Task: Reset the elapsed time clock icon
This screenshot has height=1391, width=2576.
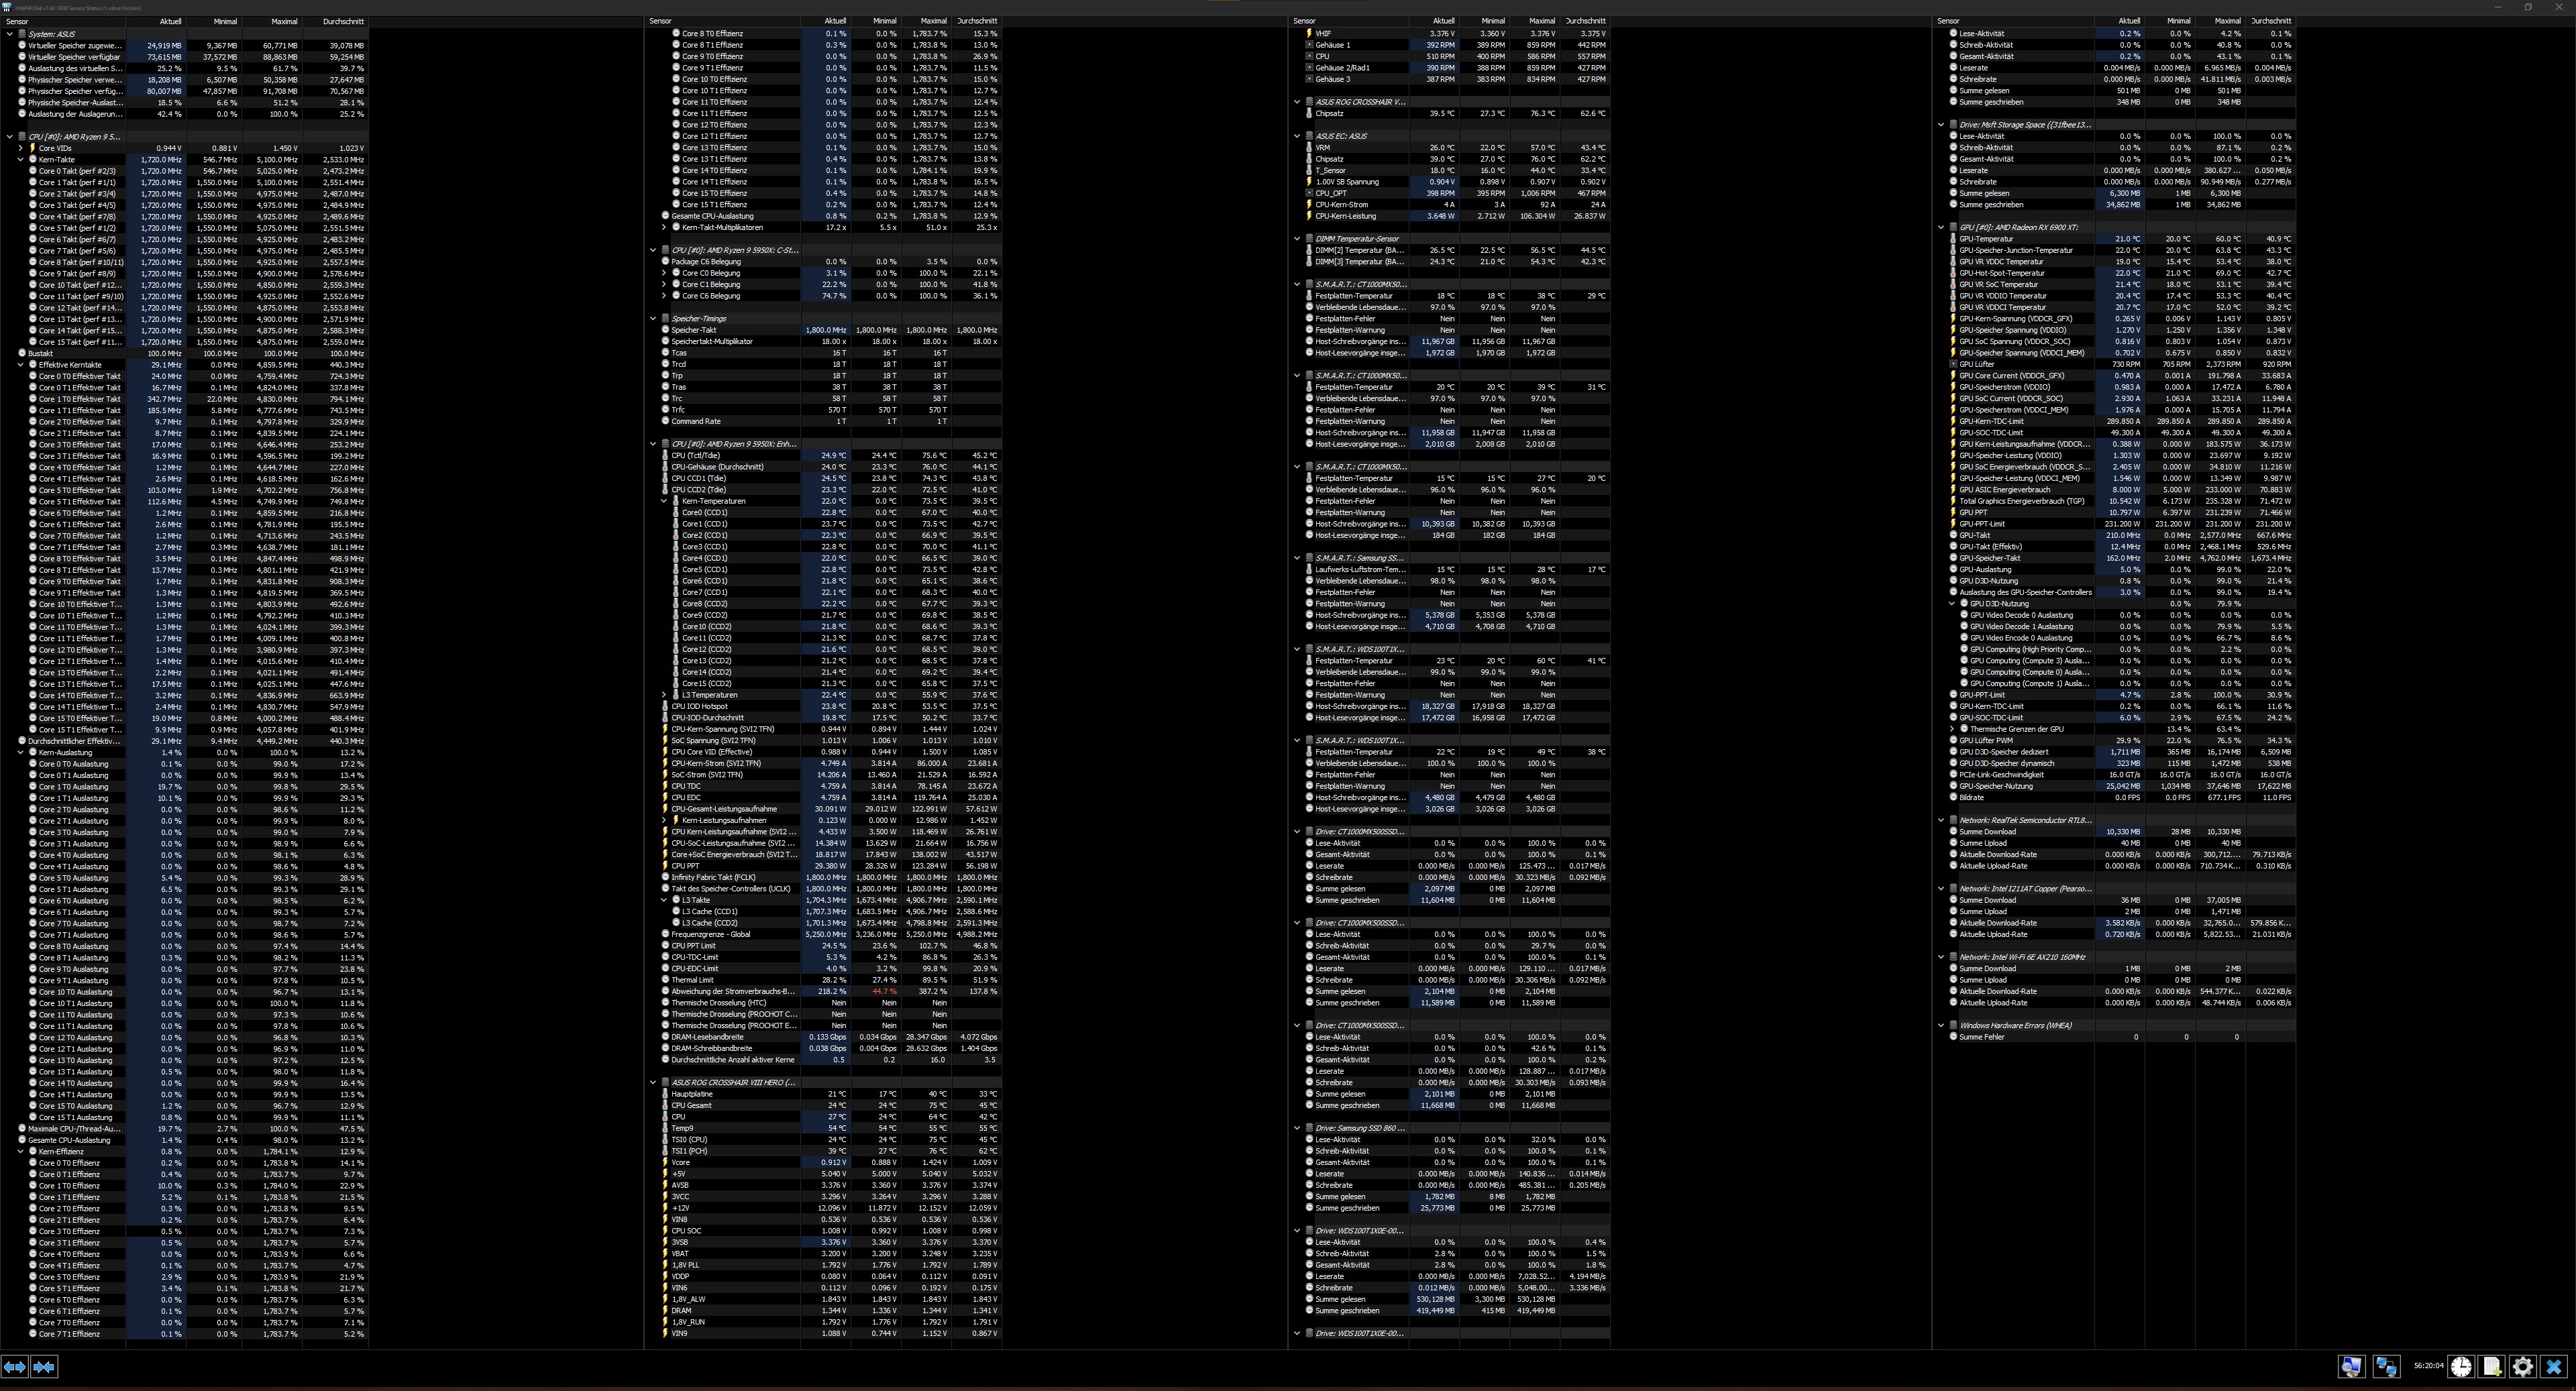Action: 2461,1366
